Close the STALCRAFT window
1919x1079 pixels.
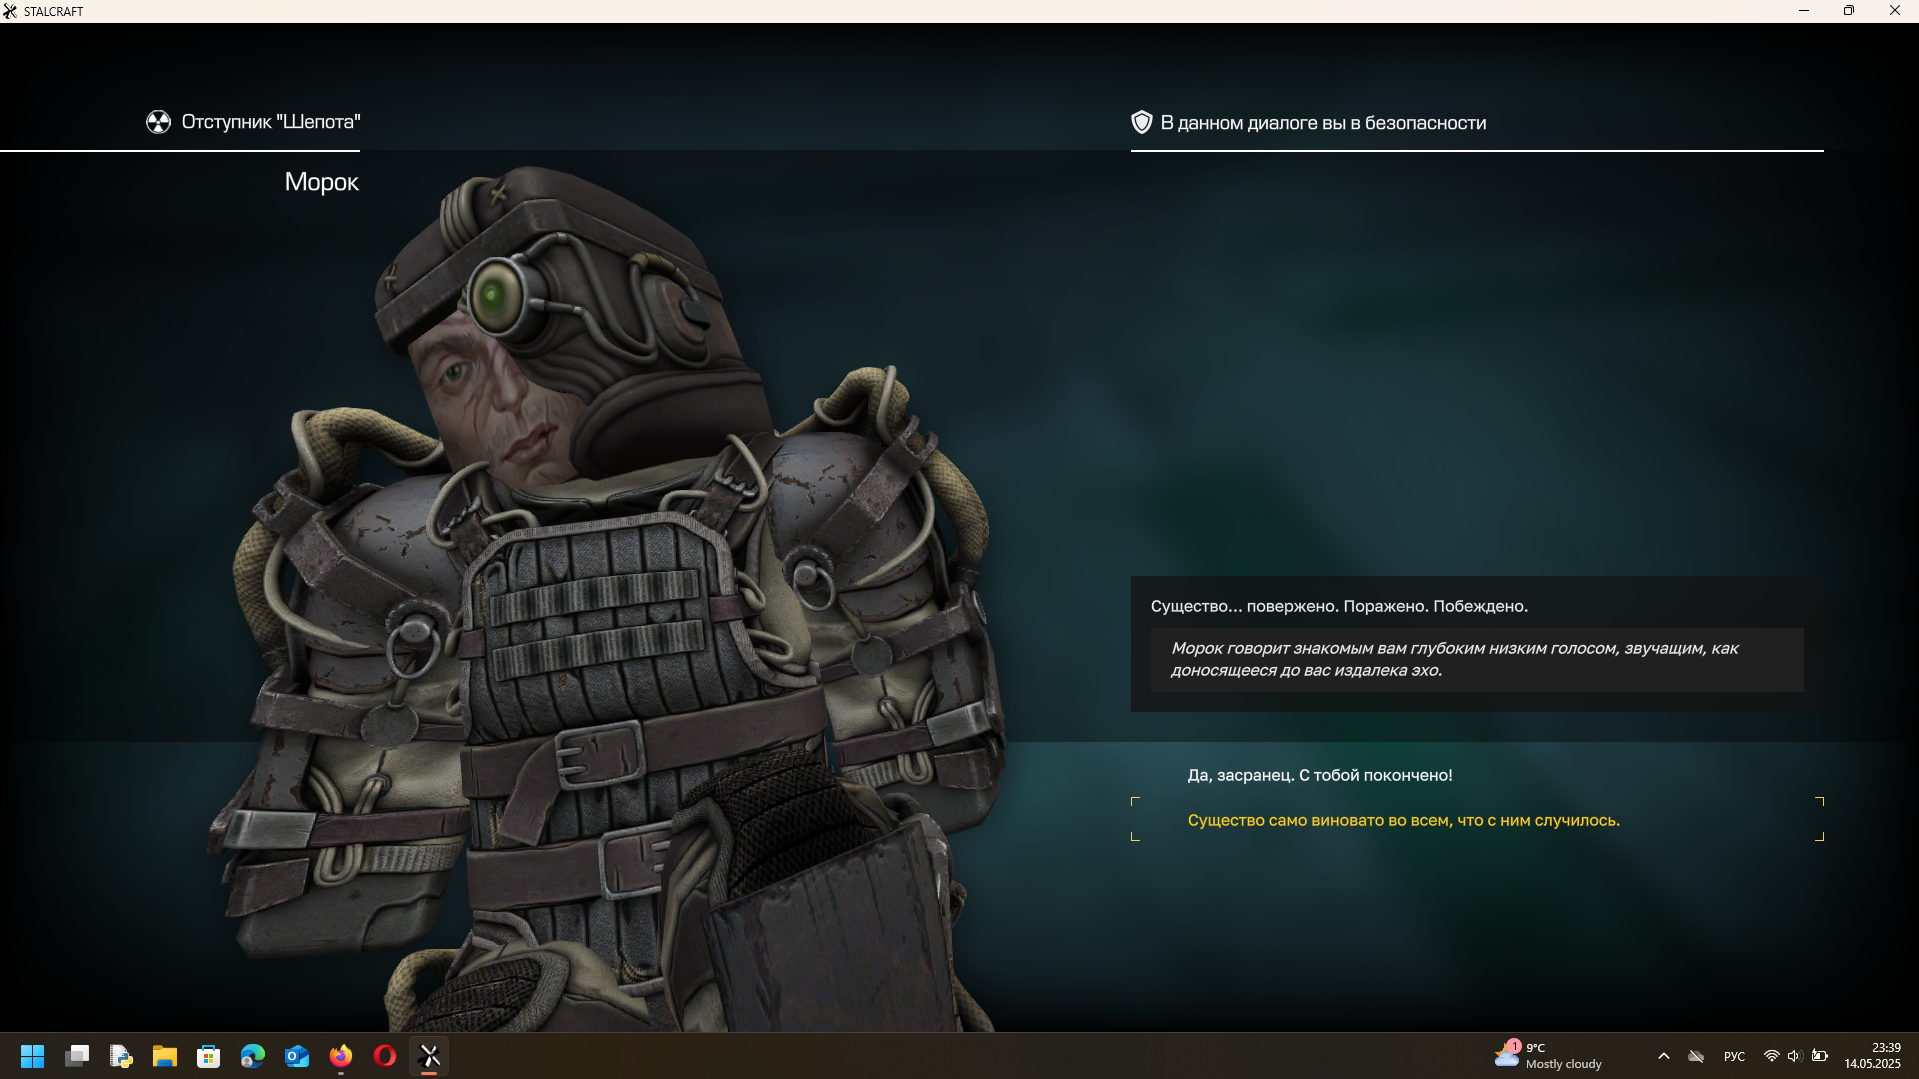pyautogui.click(x=1895, y=11)
